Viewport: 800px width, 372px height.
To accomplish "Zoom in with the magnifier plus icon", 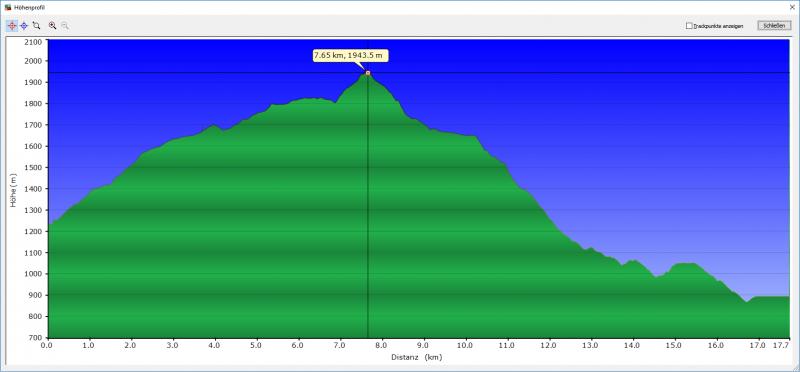I will (x=52, y=26).
